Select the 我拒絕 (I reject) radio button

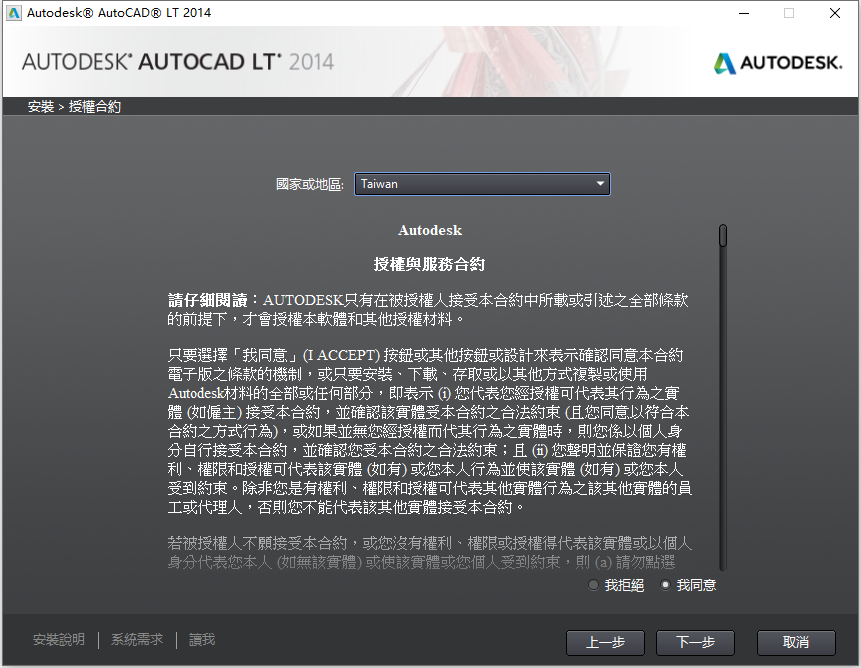point(593,585)
